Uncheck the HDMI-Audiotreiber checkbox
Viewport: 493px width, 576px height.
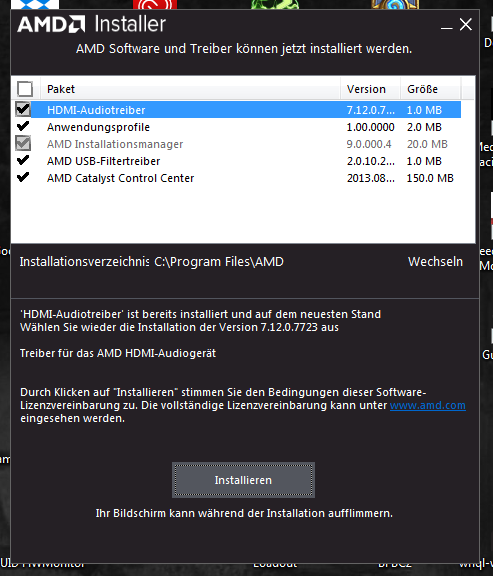(x=23, y=109)
